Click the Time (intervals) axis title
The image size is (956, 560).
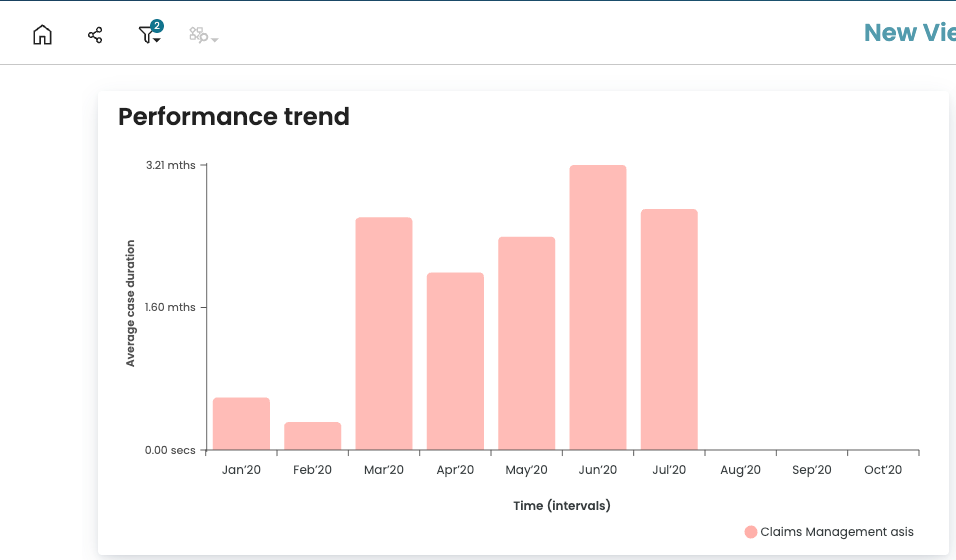click(561, 506)
